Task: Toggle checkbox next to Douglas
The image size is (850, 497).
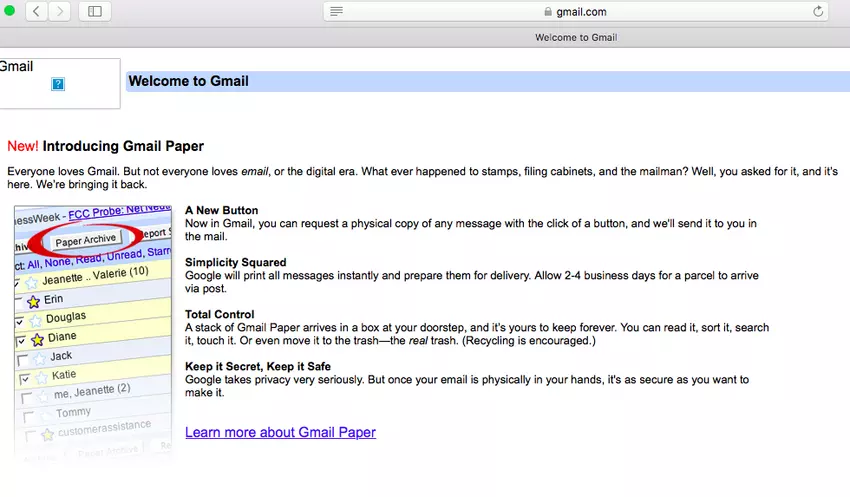Action: (x=20, y=322)
